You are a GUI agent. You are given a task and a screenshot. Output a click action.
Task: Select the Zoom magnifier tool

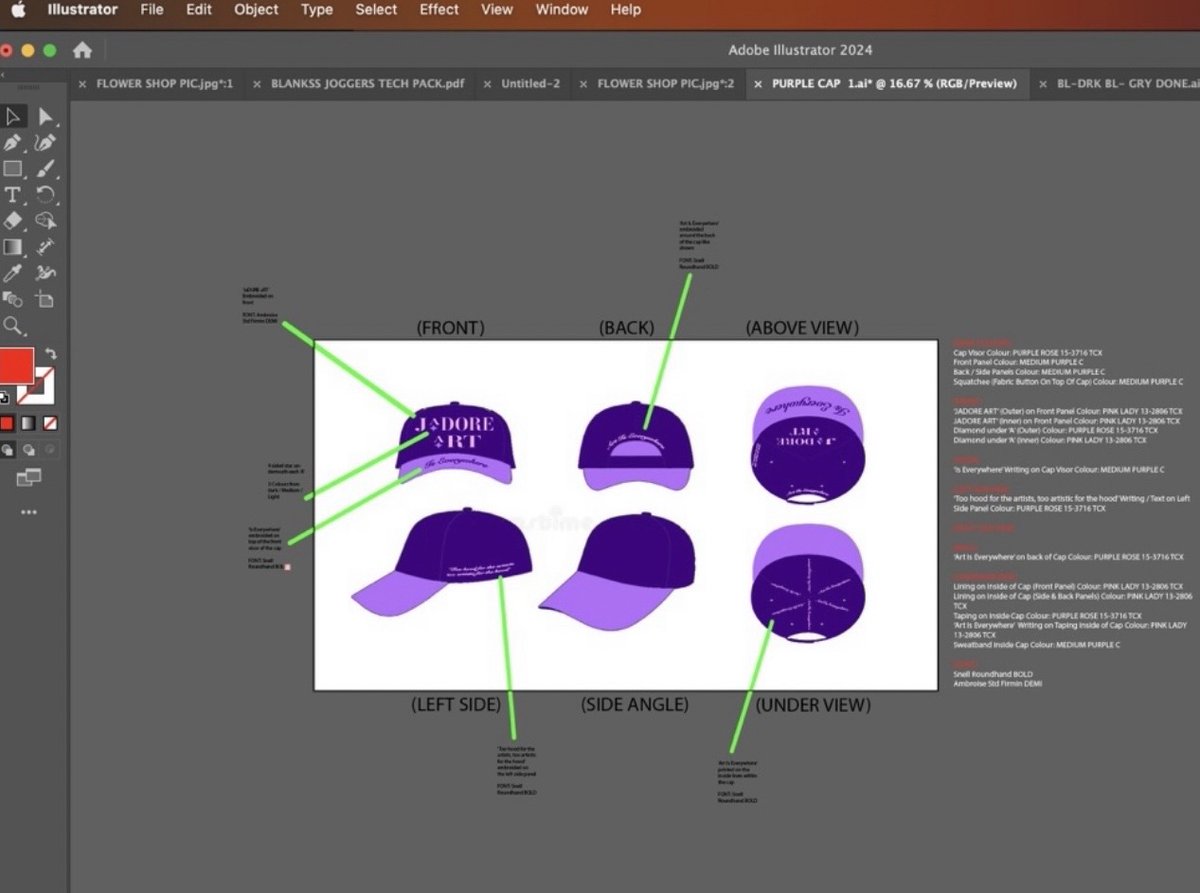(x=13, y=326)
